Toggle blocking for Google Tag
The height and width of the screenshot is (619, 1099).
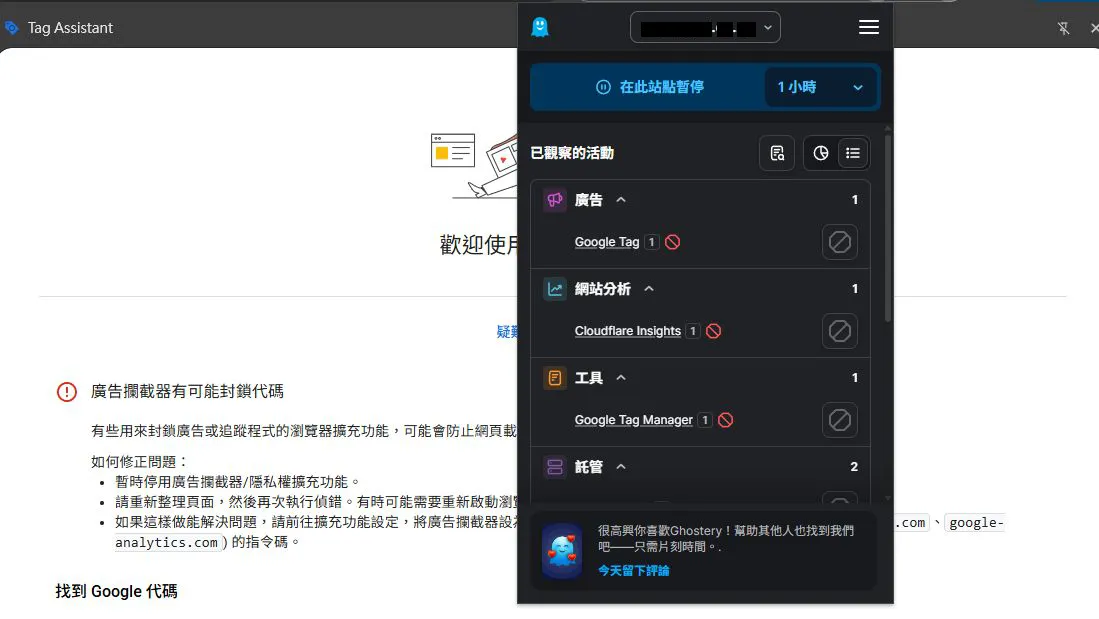click(x=839, y=242)
